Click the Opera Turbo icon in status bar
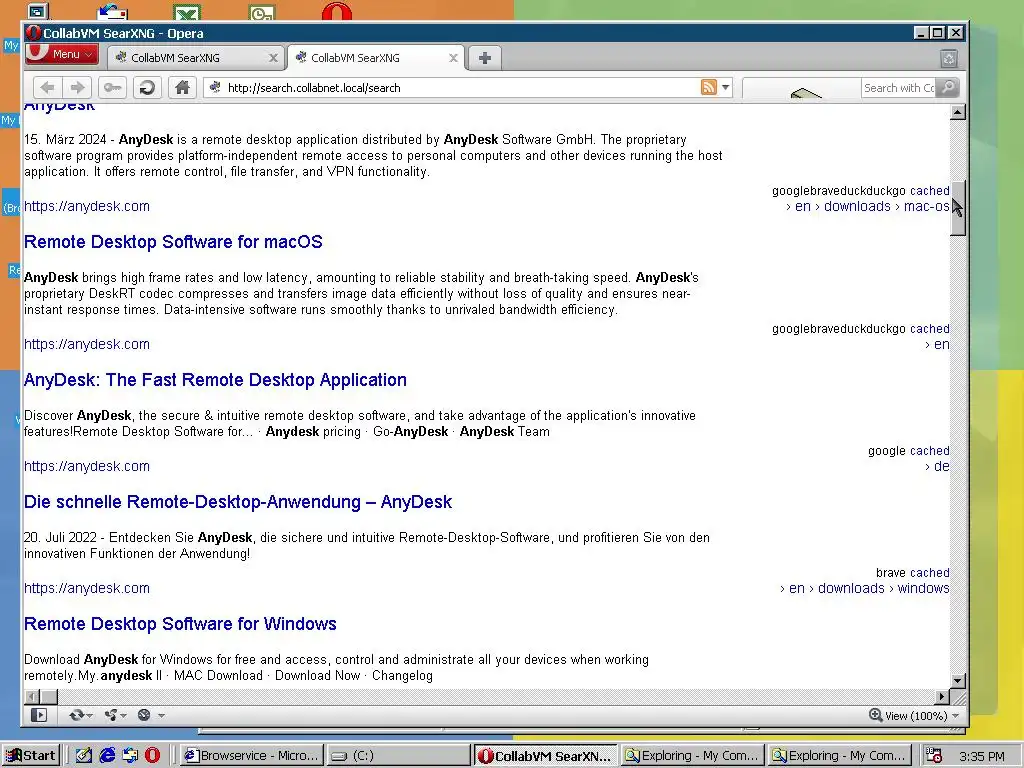Screen dimensions: 1024x768 coord(144,715)
